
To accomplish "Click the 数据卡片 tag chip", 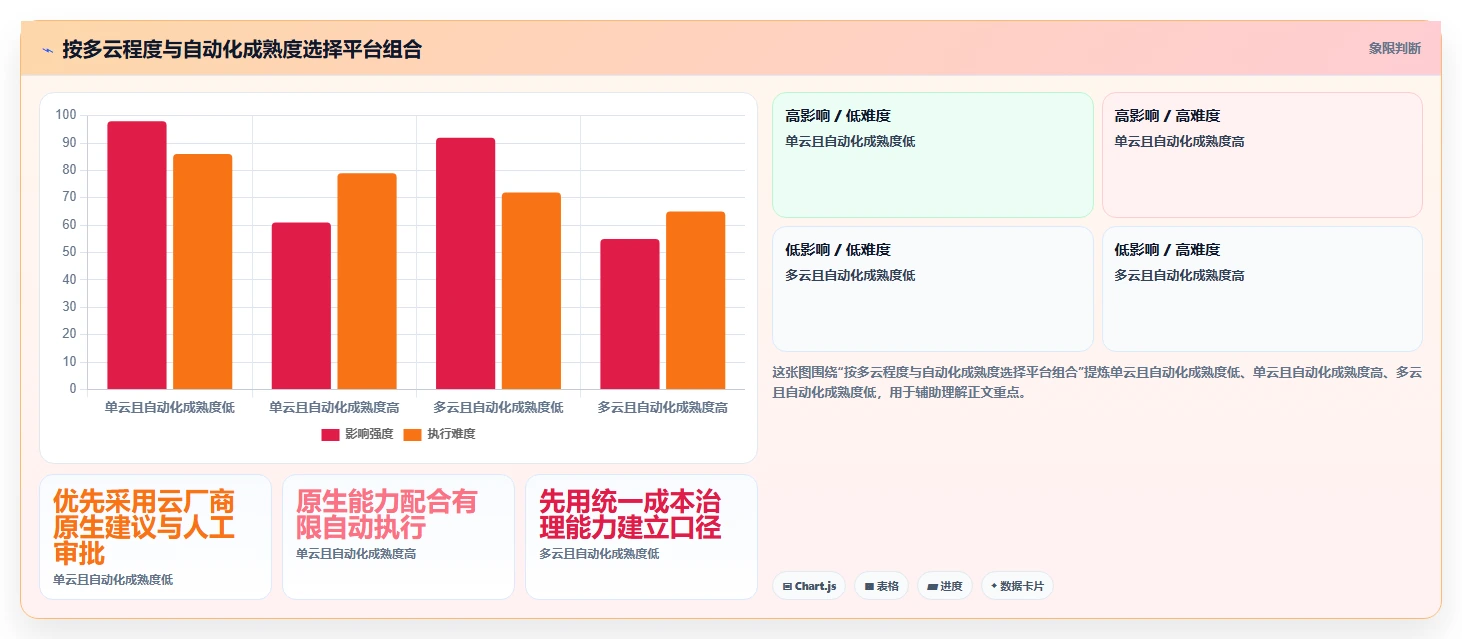I will coord(1017,586).
